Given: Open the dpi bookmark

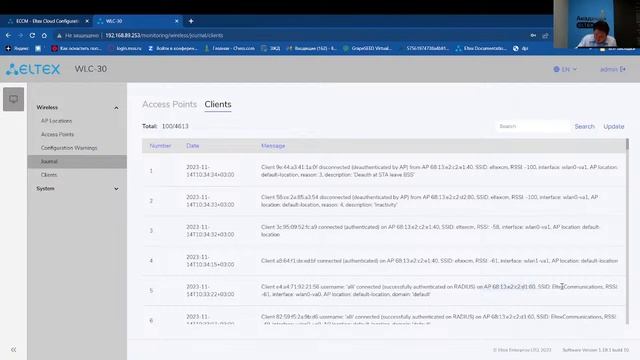Looking at the screenshot, I should (x=521, y=48).
